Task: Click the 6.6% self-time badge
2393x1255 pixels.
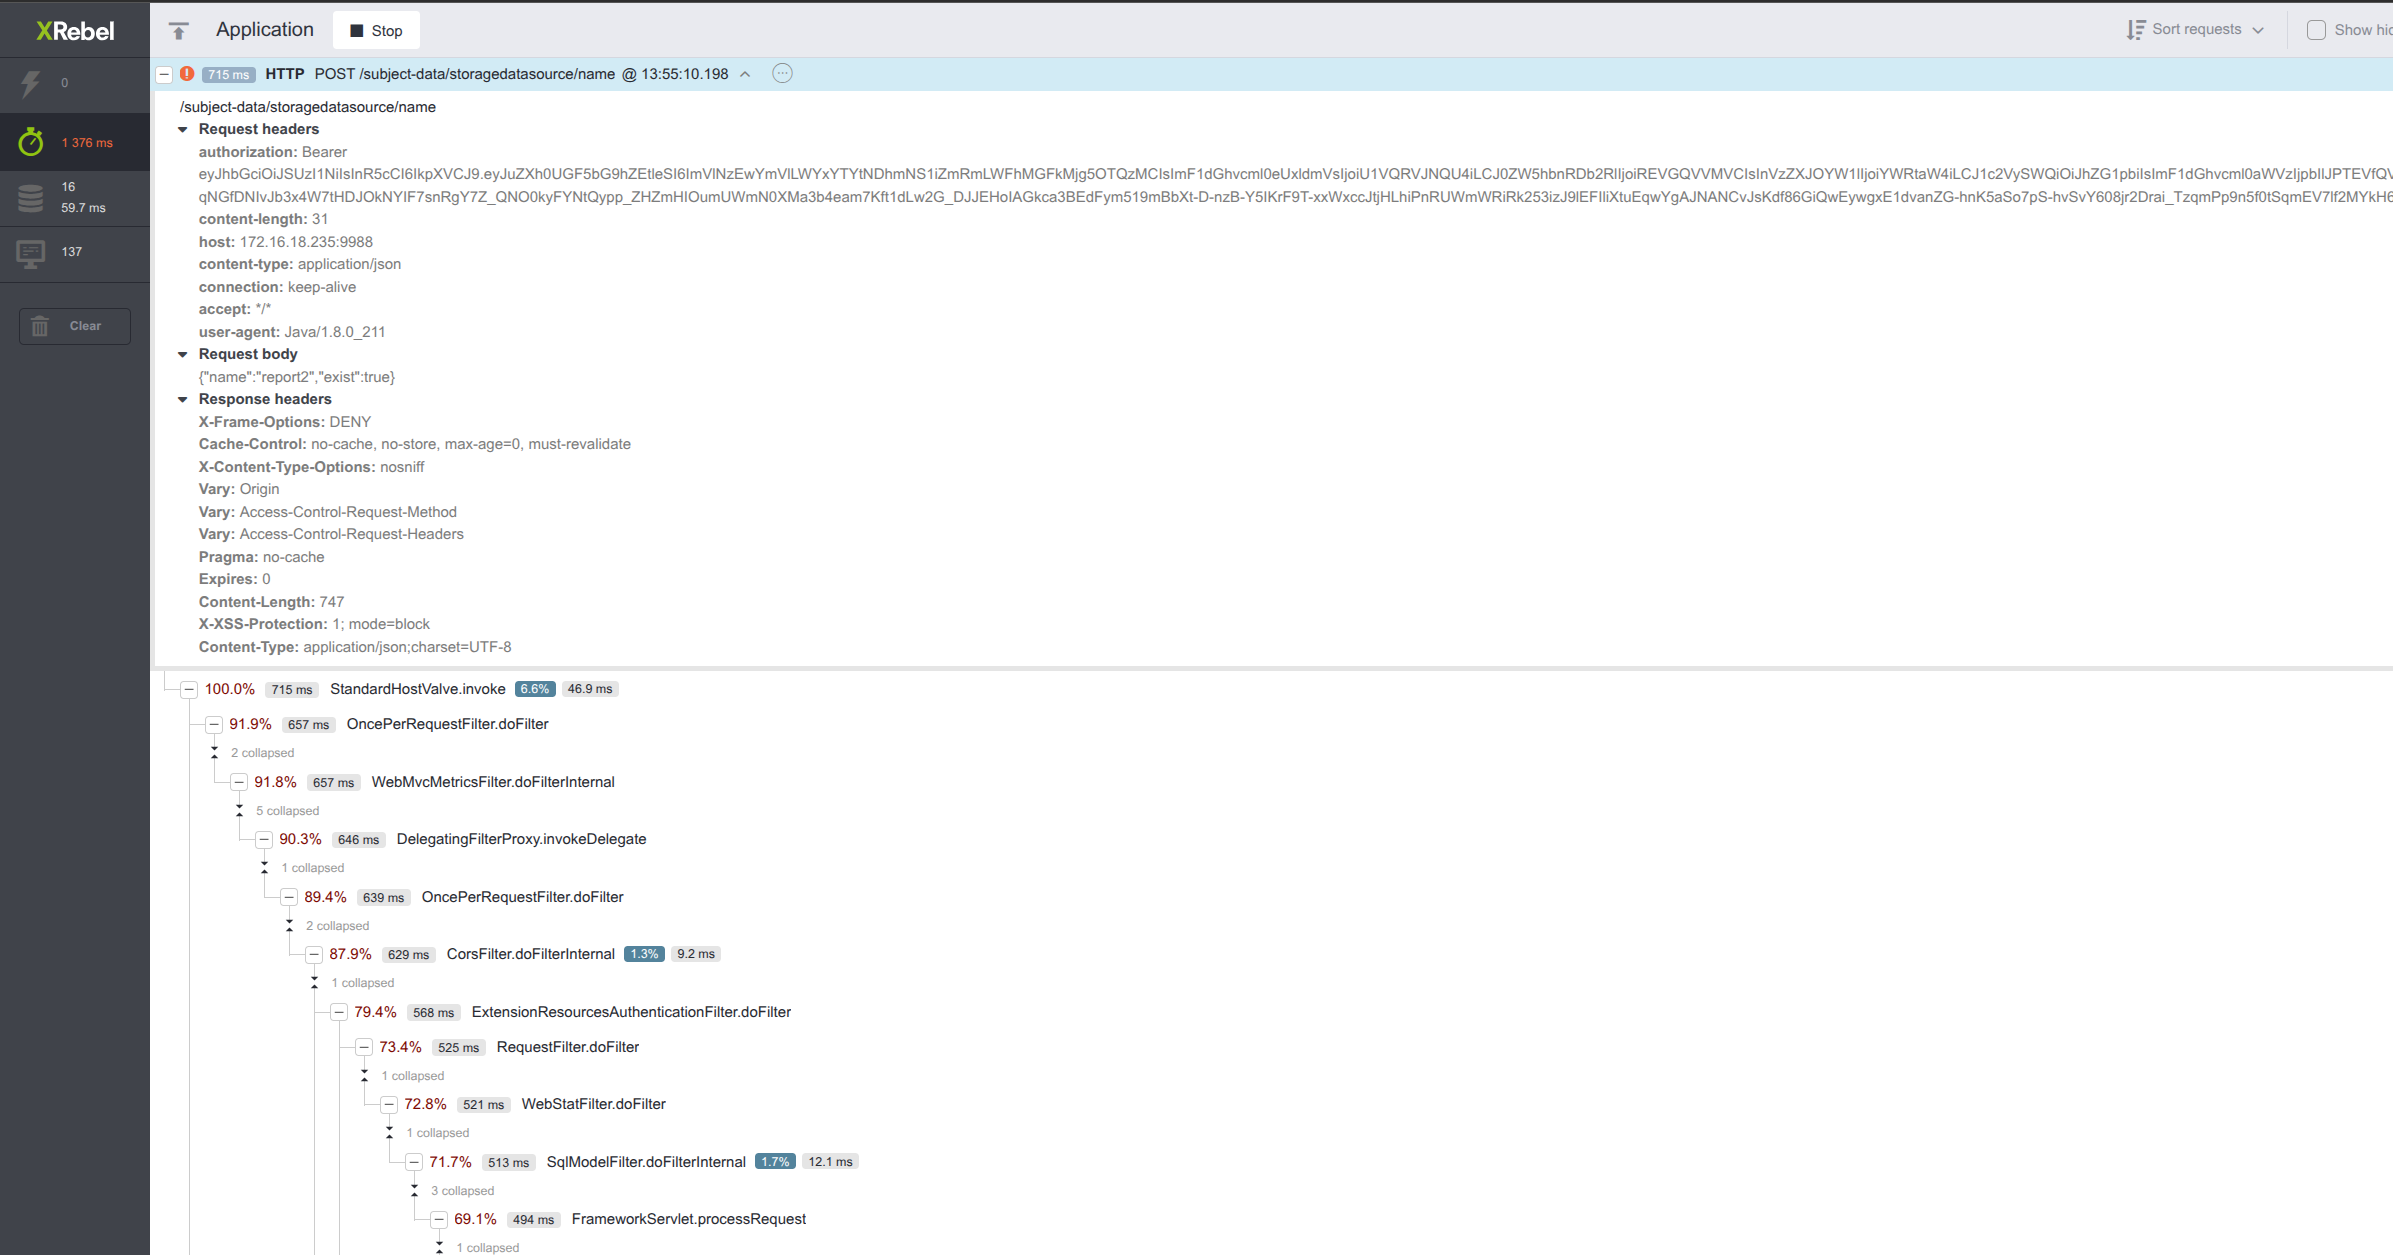Action: 535,689
